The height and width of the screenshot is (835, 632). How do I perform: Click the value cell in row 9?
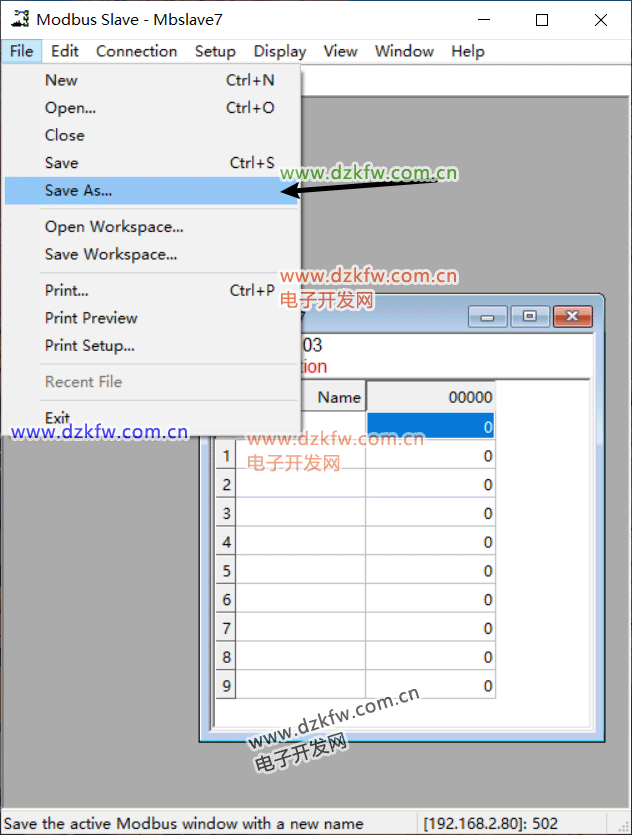[431, 686]
